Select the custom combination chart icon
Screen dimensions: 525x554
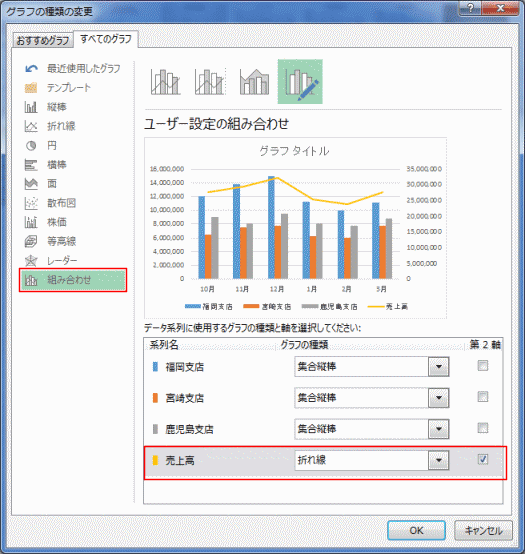pyautogui.click(x=300, y=82)
